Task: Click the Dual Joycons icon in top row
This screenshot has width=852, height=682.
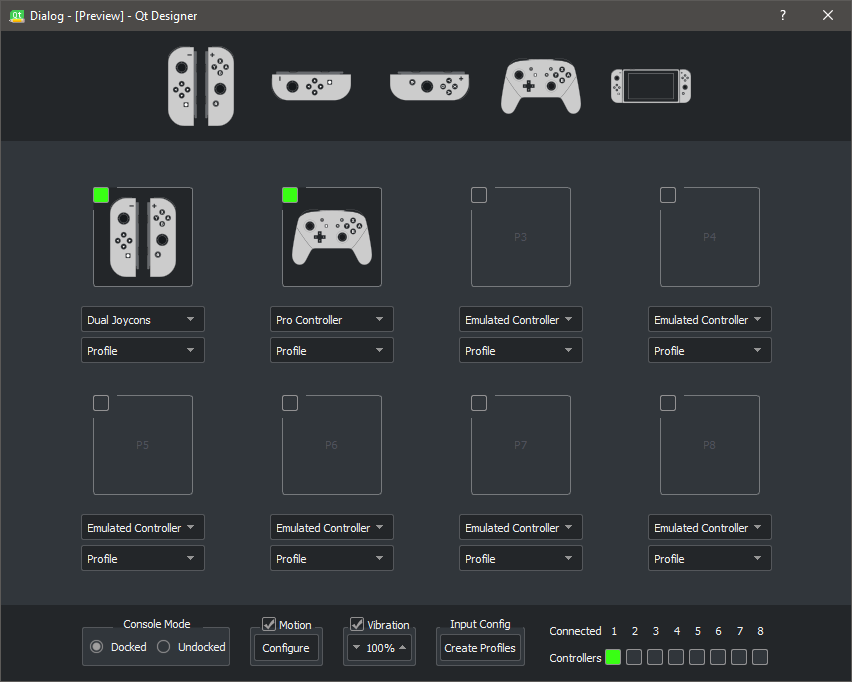Action: [x=201, y=86]
